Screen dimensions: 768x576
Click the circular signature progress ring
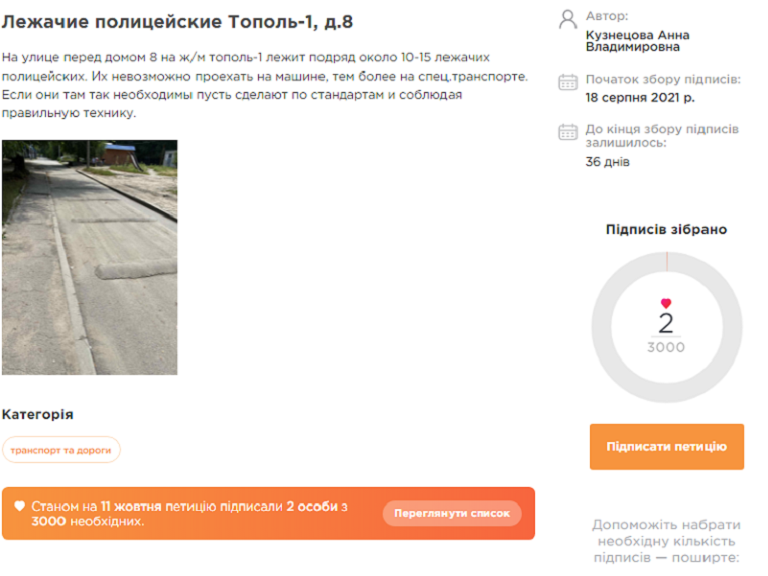(x=667, y=327)
